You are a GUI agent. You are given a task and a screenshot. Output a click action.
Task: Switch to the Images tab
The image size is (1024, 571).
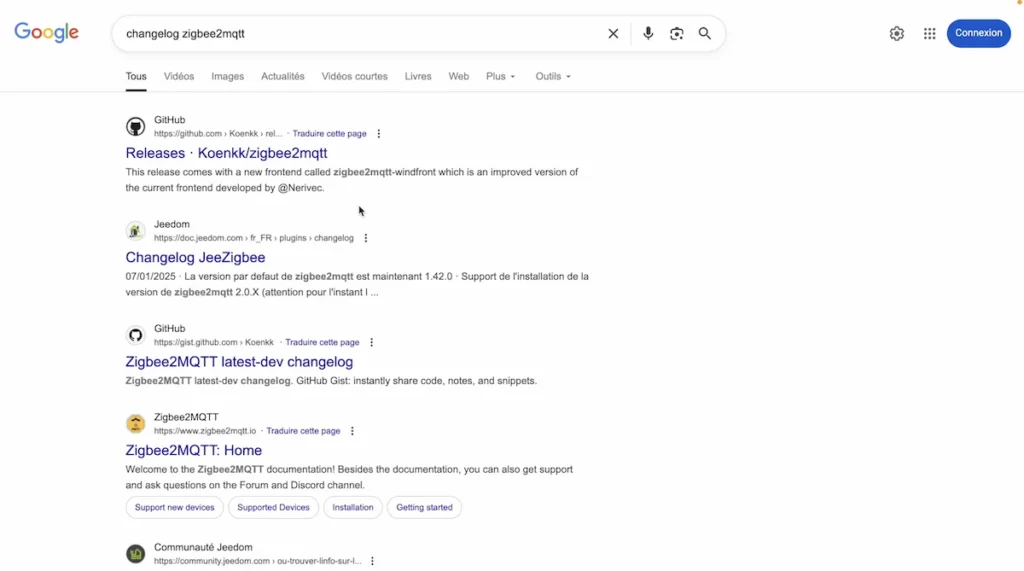click(227, 77)
